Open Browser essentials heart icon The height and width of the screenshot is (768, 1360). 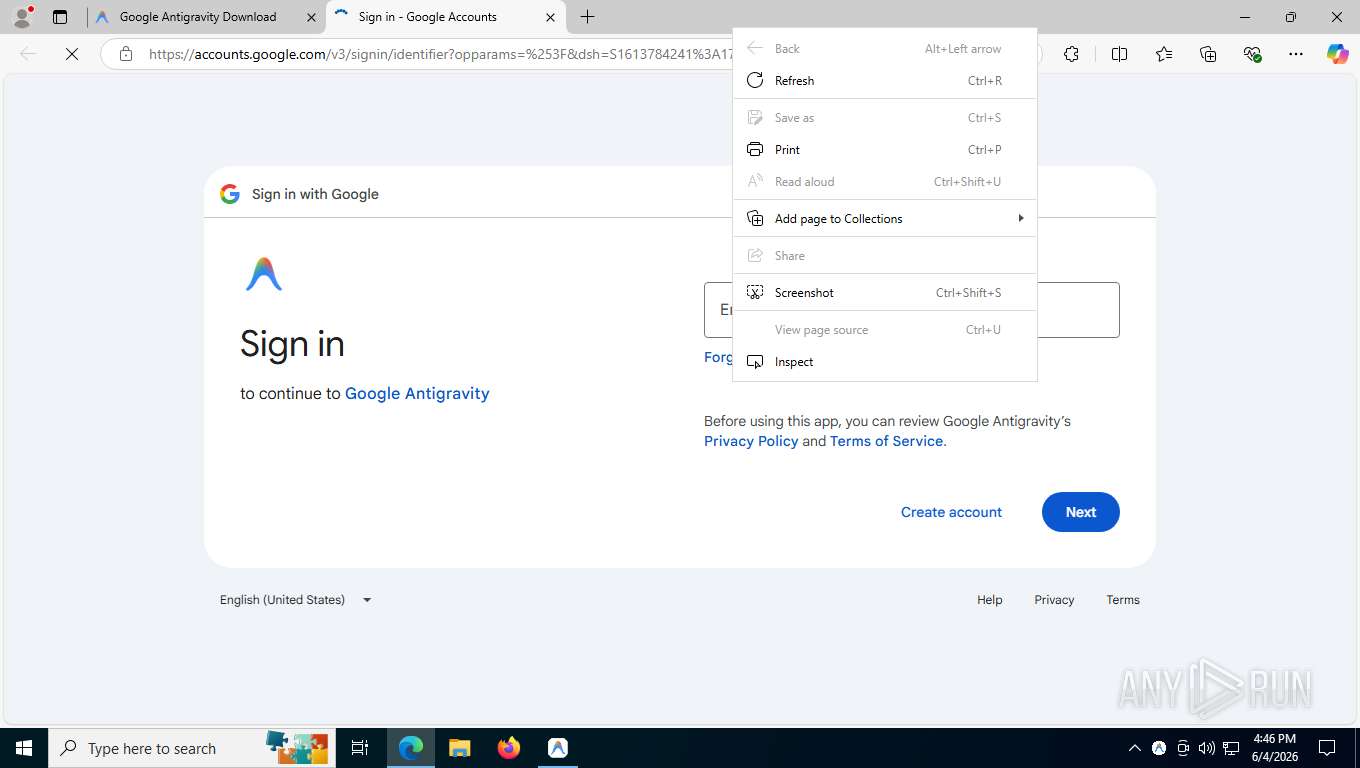[1252, 54]
